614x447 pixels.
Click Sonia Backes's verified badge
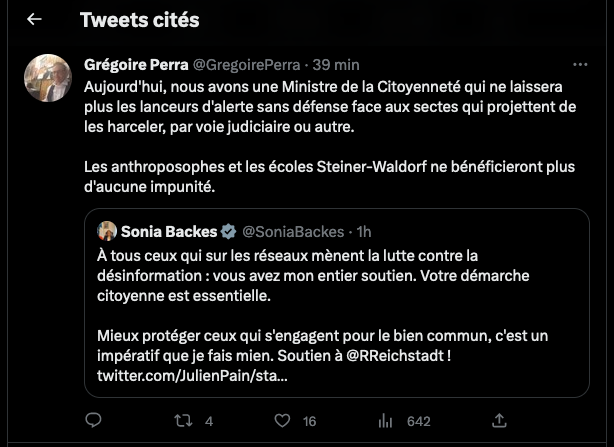point(228,231)
